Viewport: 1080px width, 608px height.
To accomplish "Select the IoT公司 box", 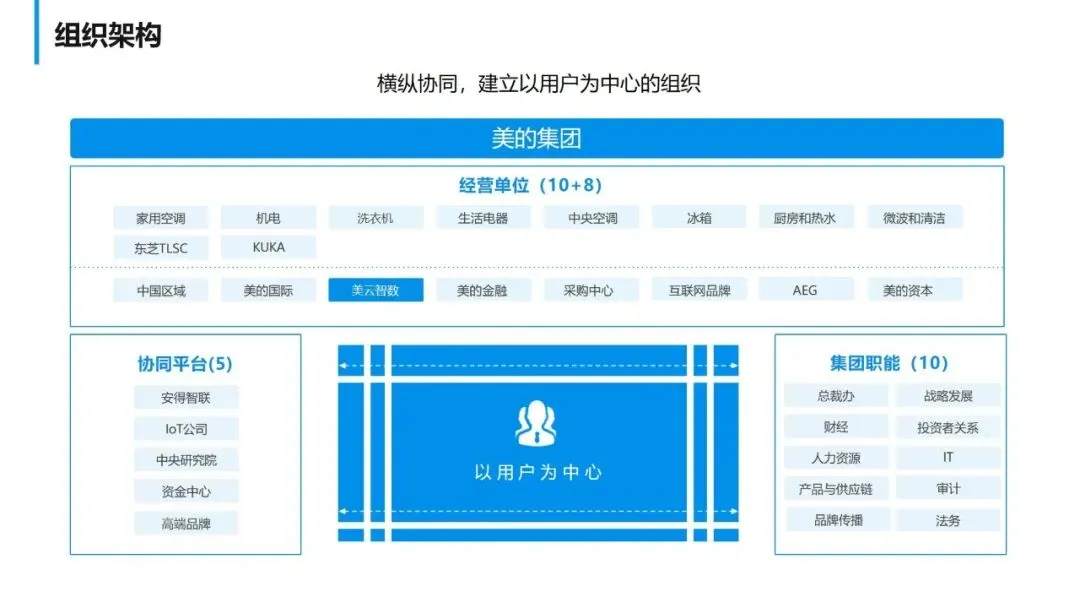I will coord(186,428).
